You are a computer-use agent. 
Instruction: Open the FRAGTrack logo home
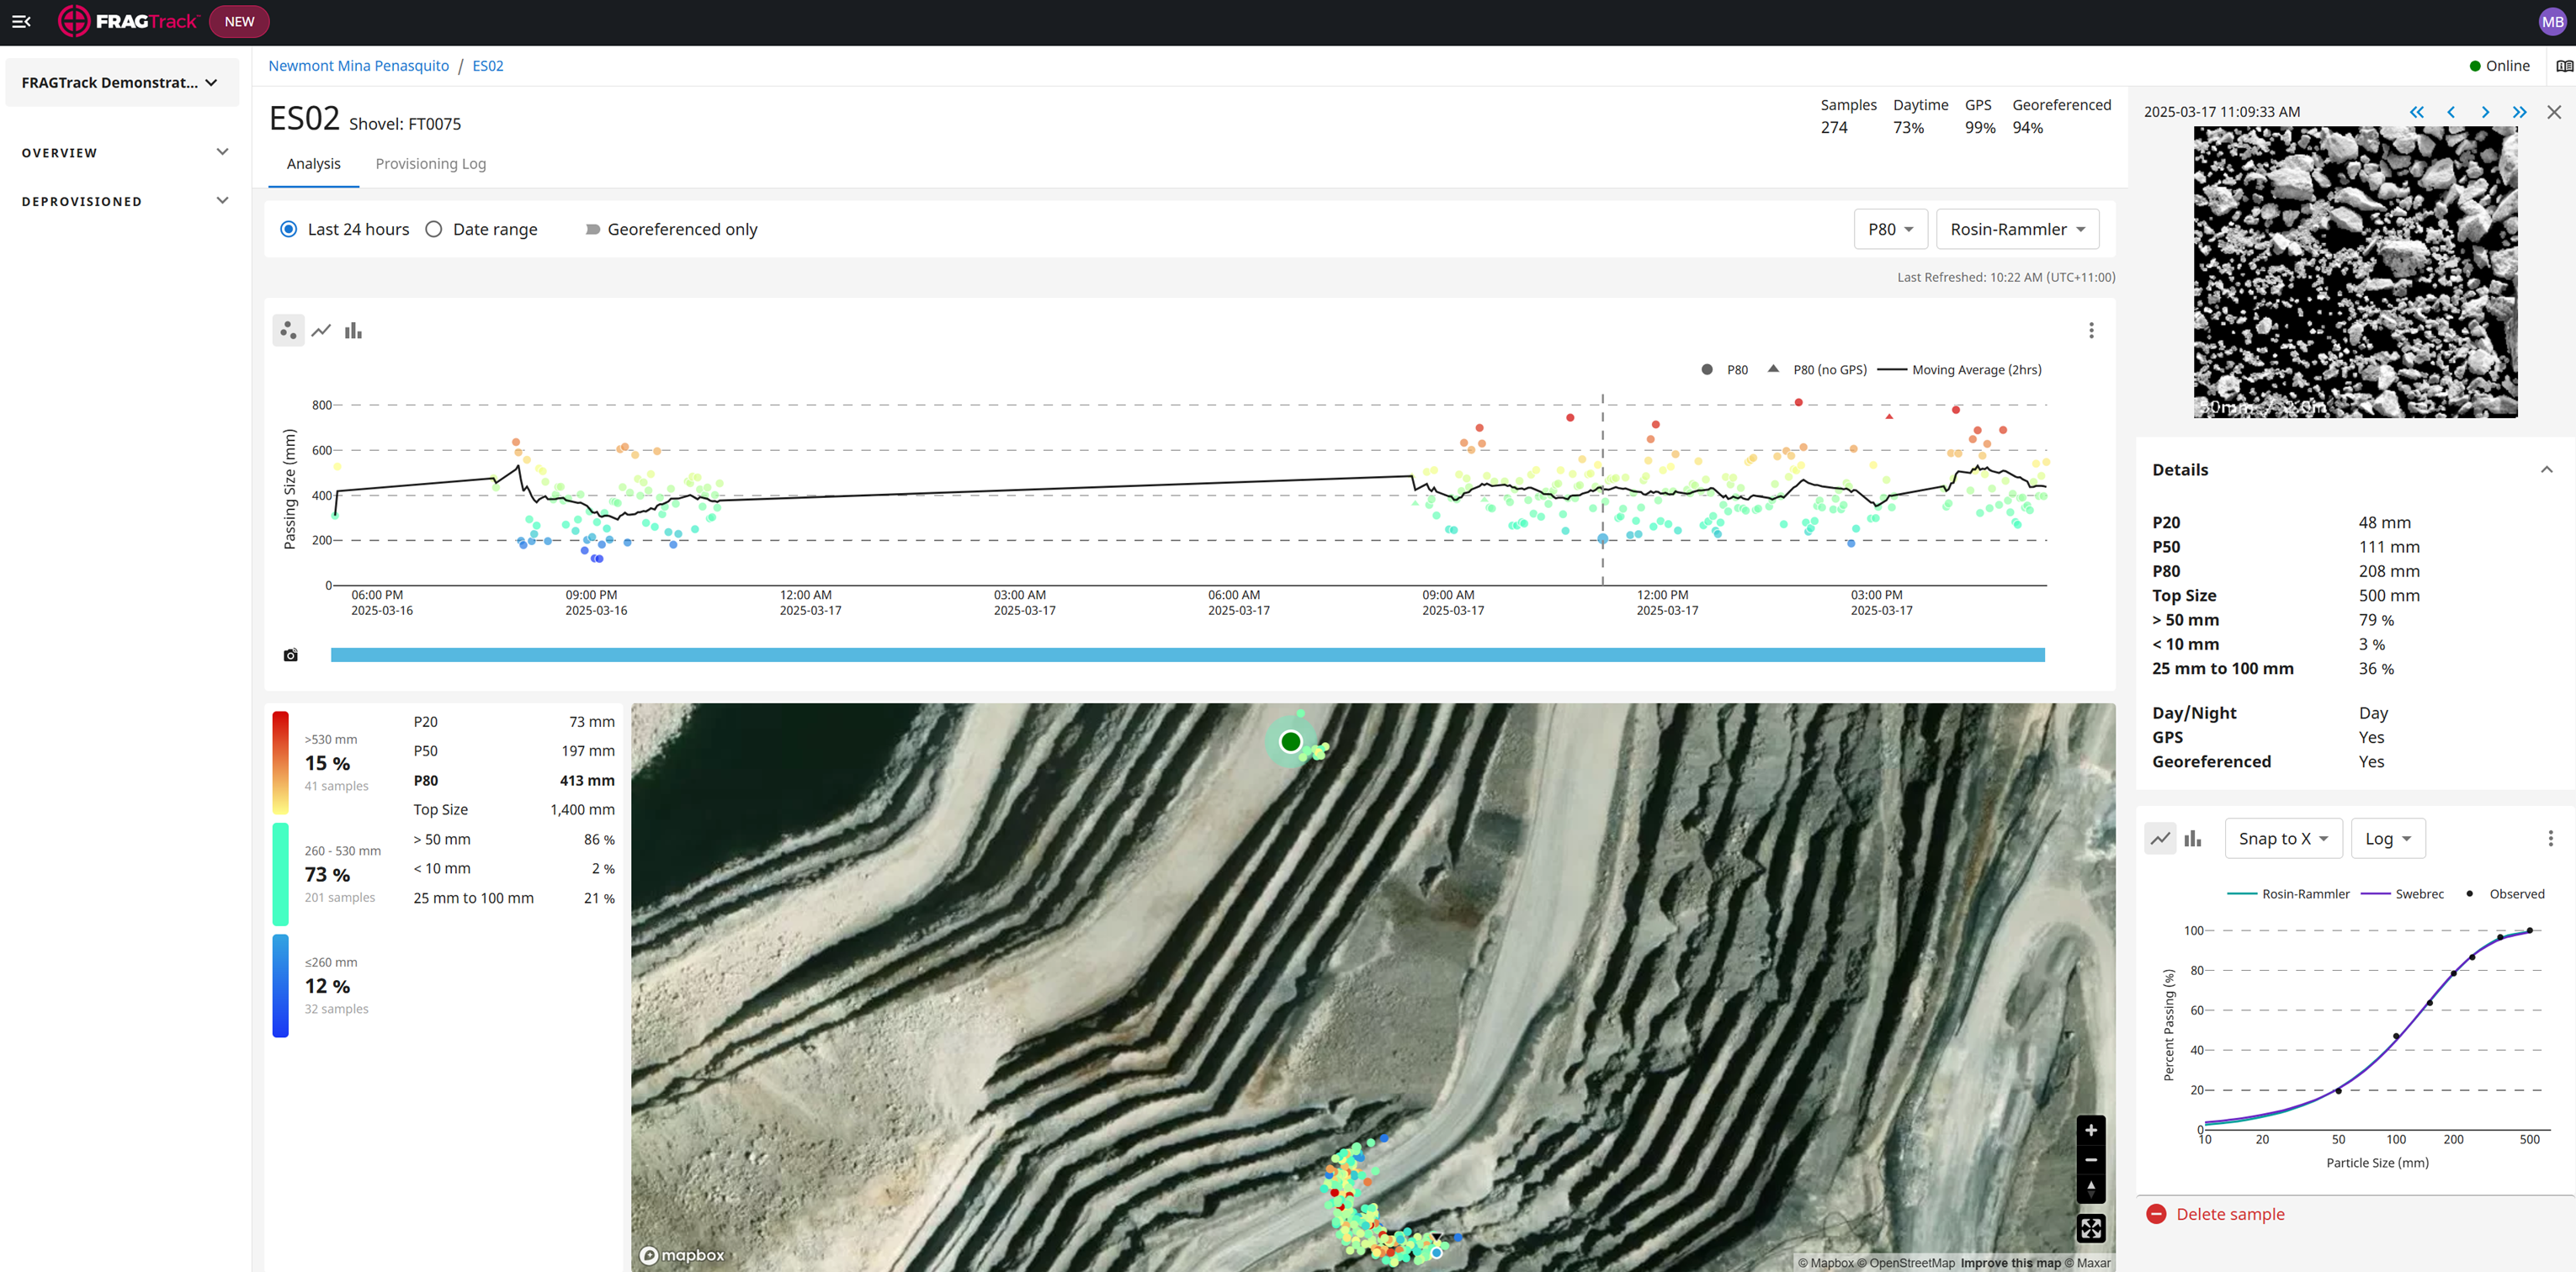pos(127,21)
